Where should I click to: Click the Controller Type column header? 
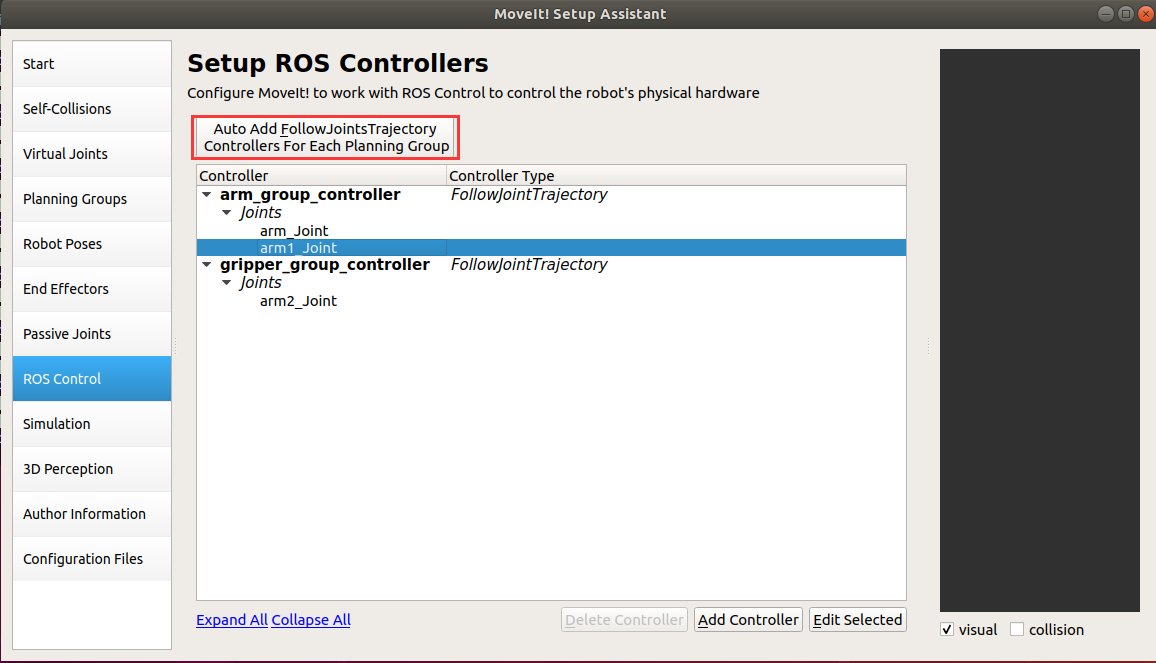point(676,176)
